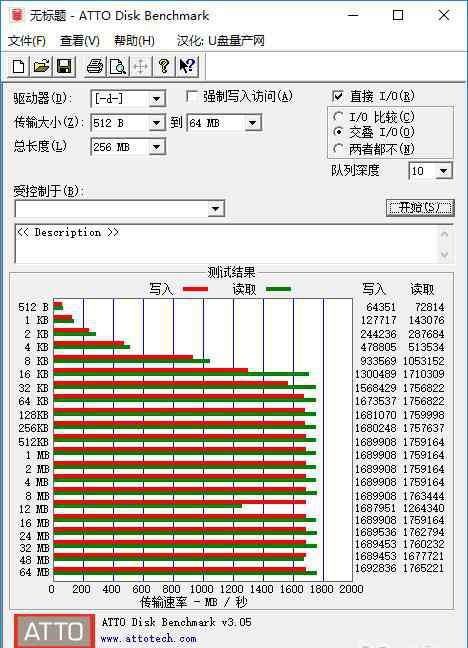468x648 pixels.
Task: Open Print Preview magnifier icon
Action: click(118, 67)
